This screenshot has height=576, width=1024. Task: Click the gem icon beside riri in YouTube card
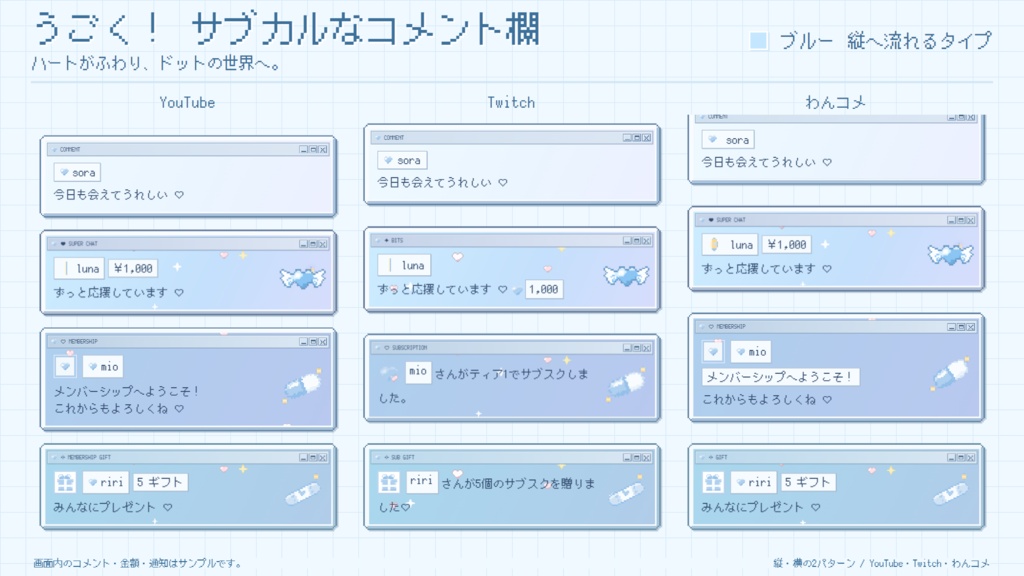point(93,483)
